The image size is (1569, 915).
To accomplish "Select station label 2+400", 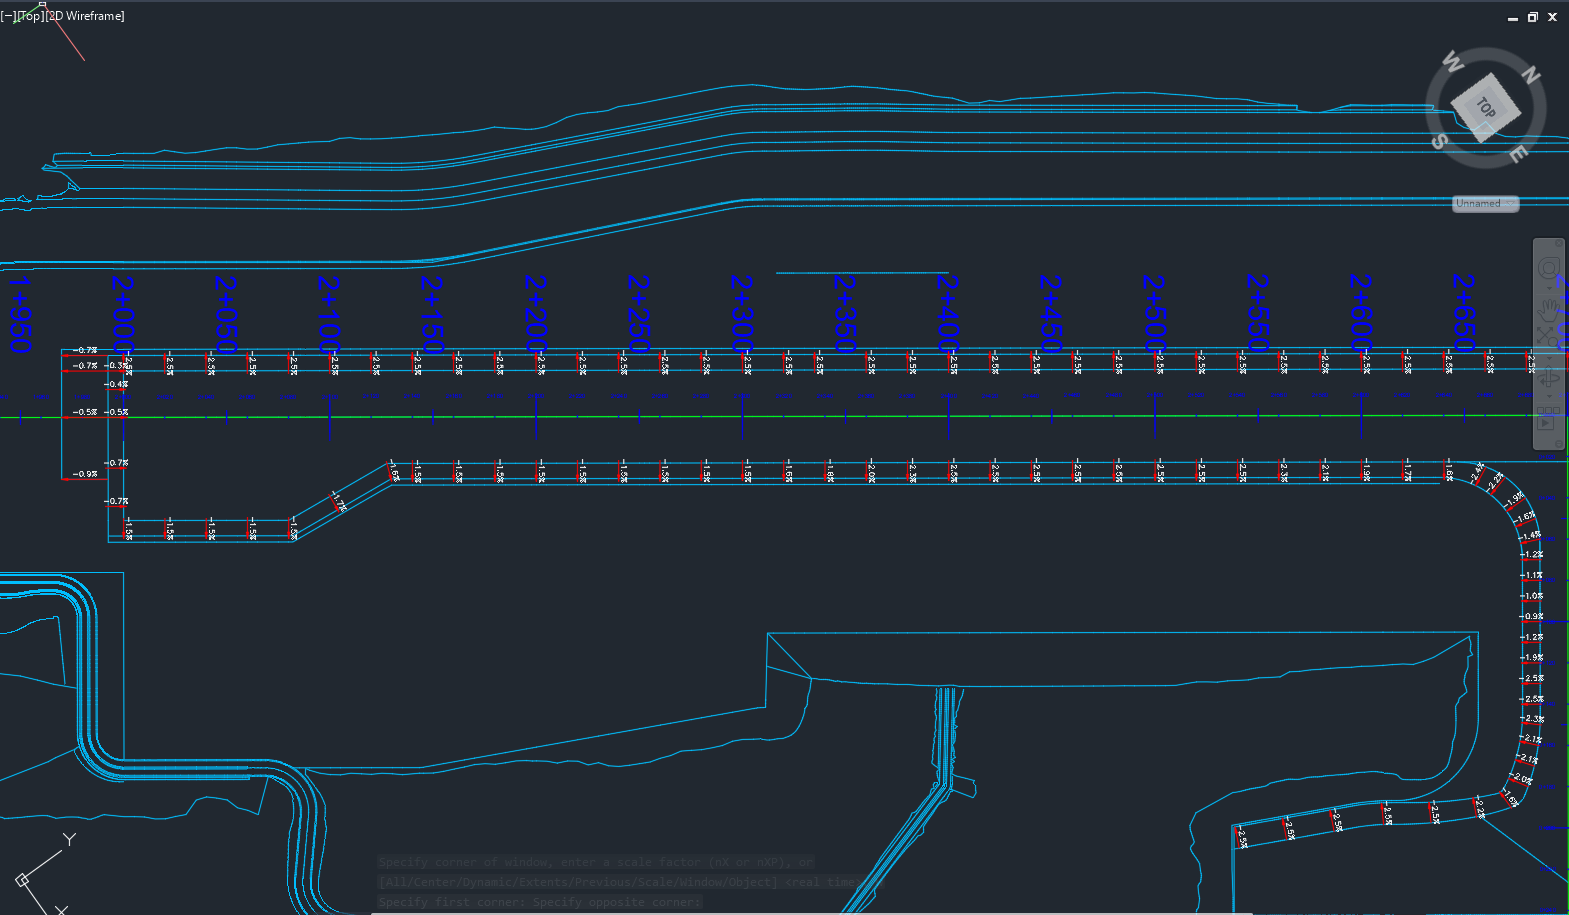I will (947, 314).
